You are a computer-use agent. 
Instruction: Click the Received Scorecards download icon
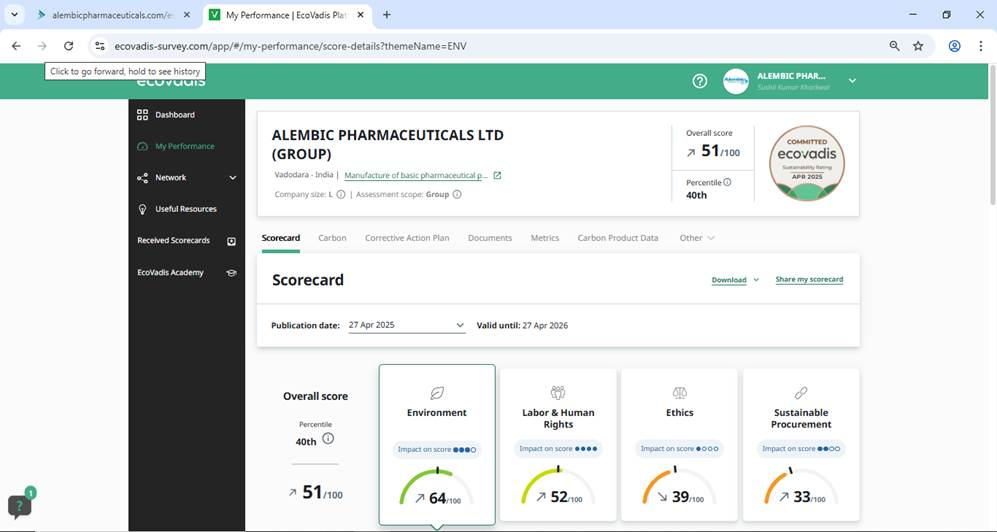point(232,241)
